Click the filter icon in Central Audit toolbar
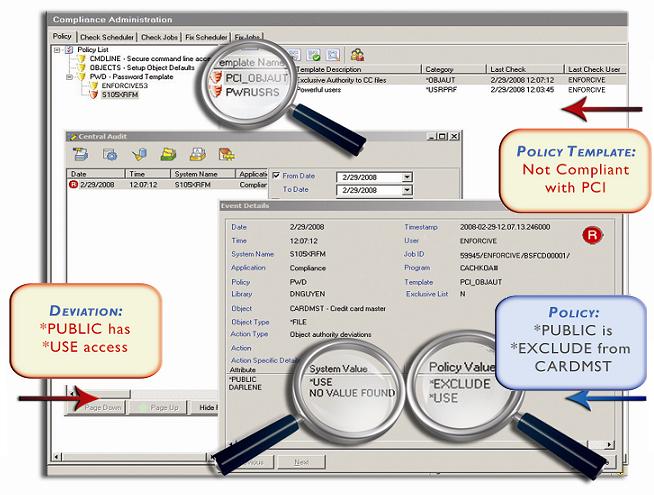 point(139,153)
